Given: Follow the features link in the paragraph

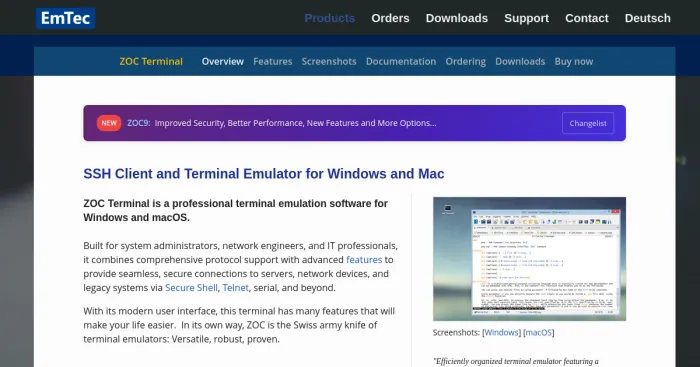Looking at the screenshot, I should [364, 260].
